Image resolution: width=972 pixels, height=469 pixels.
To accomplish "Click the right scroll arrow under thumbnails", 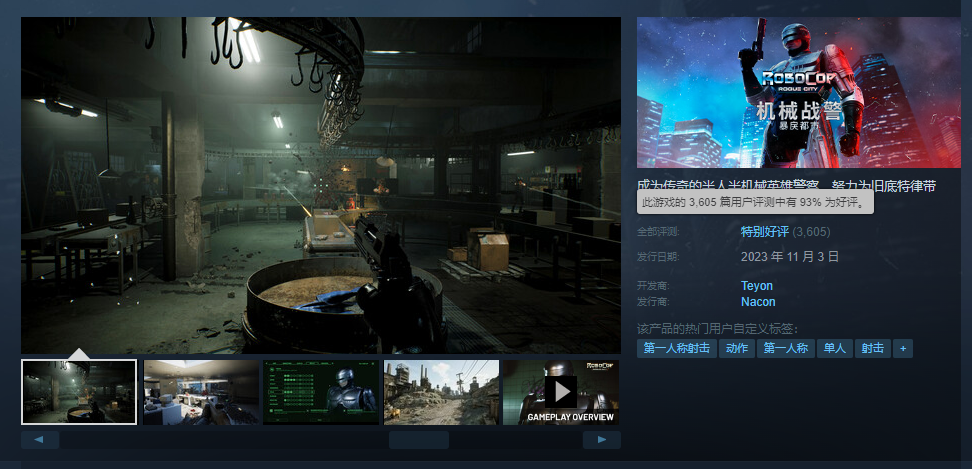I will click(601, 439).
